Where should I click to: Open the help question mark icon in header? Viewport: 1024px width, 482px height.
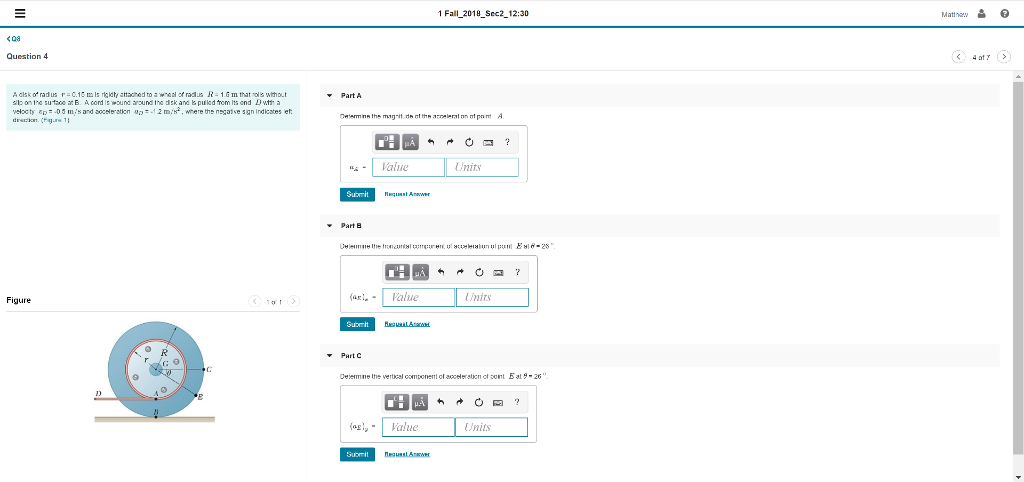point(1004,14)
